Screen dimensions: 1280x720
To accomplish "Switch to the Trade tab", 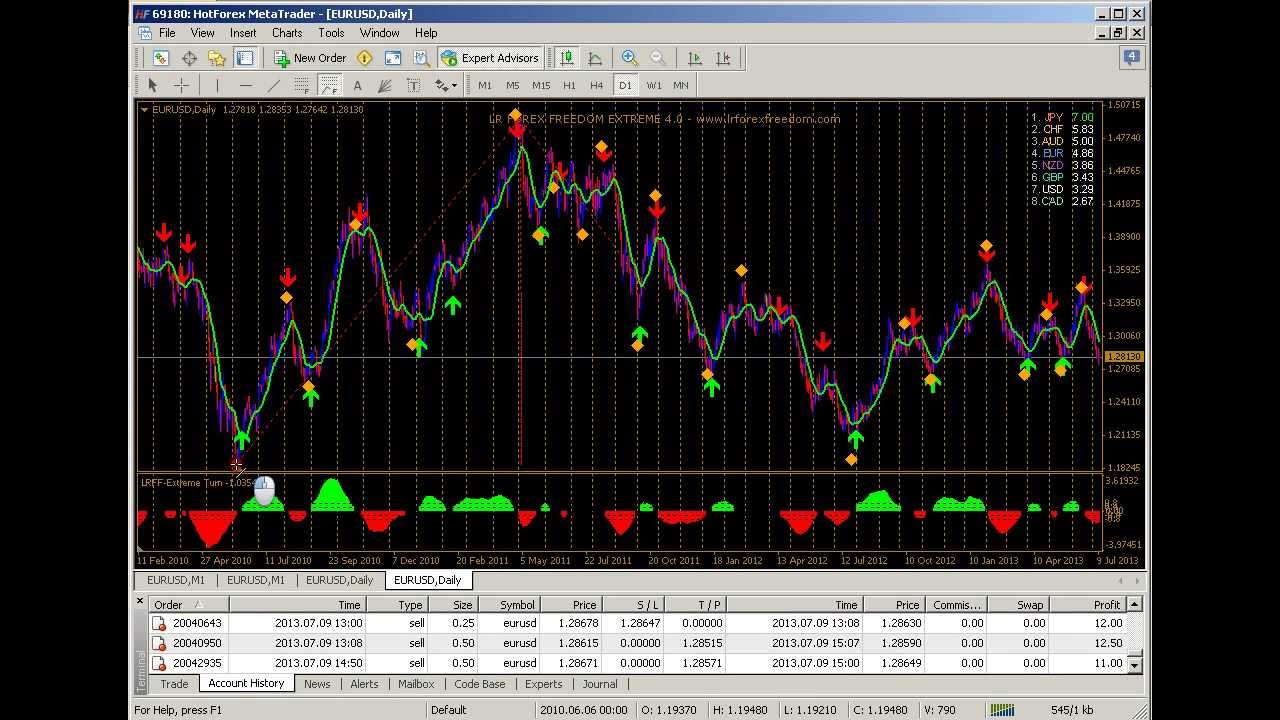I will click(174, 684).
